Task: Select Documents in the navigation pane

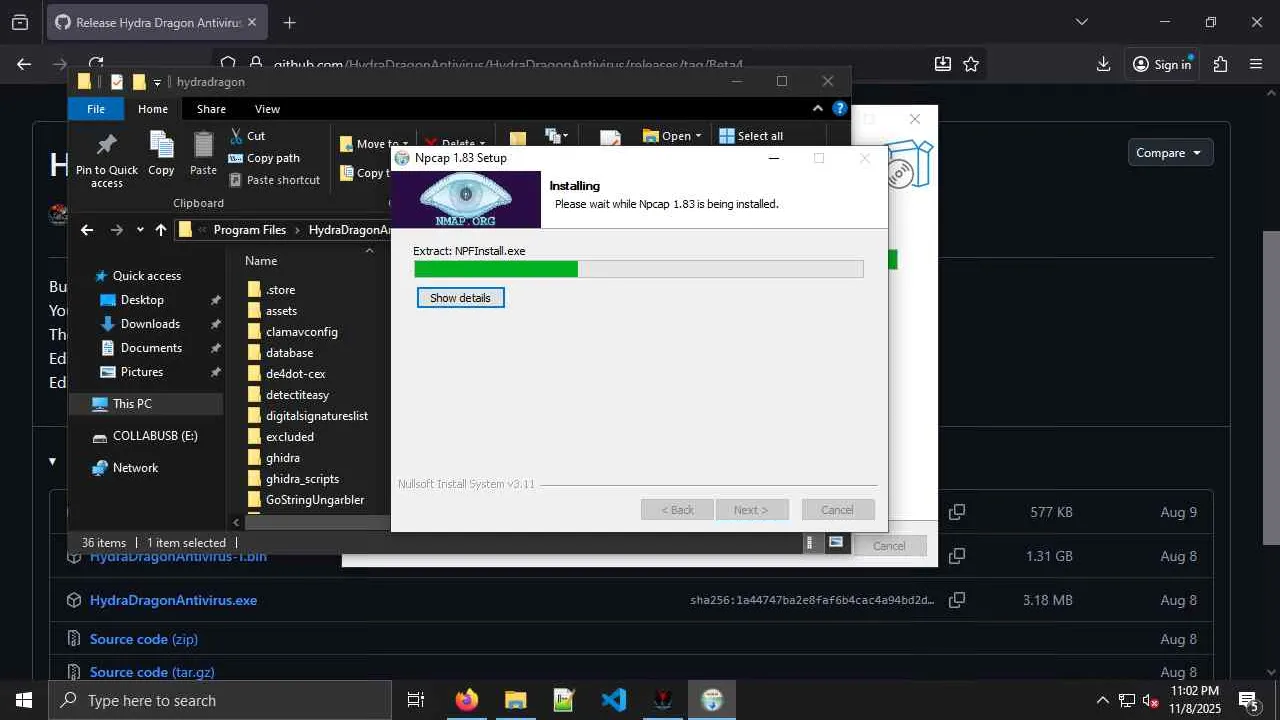Action: click(151, 348)
